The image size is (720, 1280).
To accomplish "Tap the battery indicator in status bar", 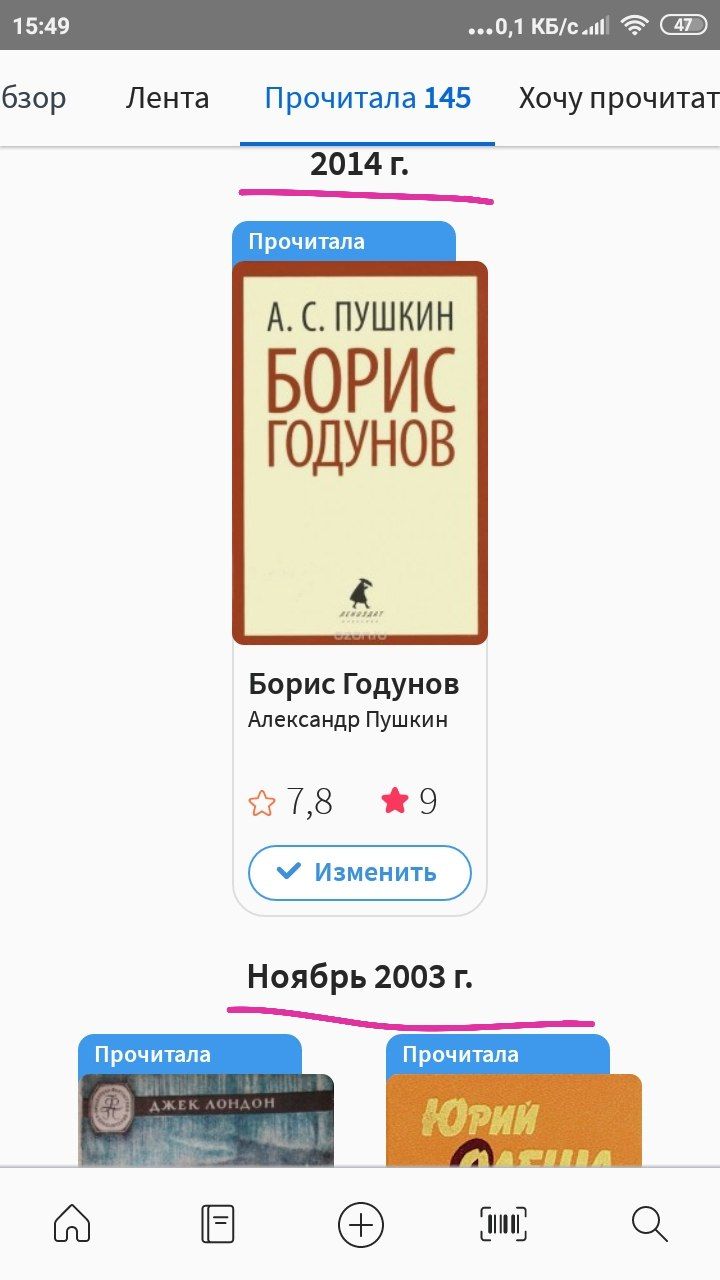I will click(684, 26).
